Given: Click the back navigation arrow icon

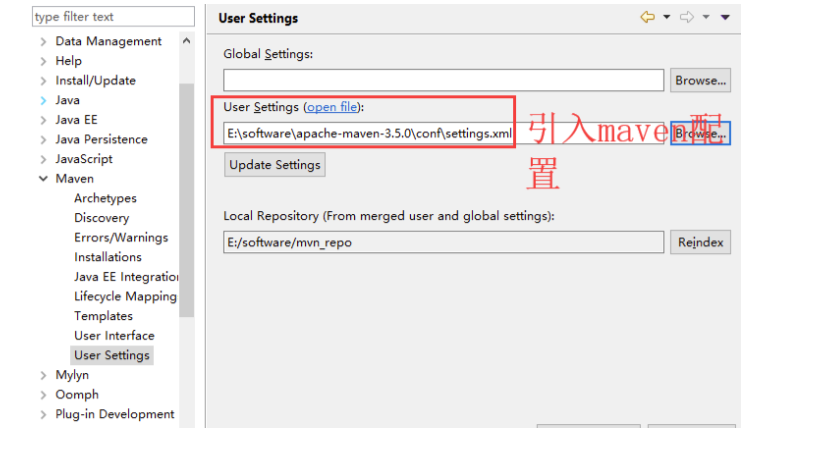Looking at the screenshot, I should click(x=647, y=18).
